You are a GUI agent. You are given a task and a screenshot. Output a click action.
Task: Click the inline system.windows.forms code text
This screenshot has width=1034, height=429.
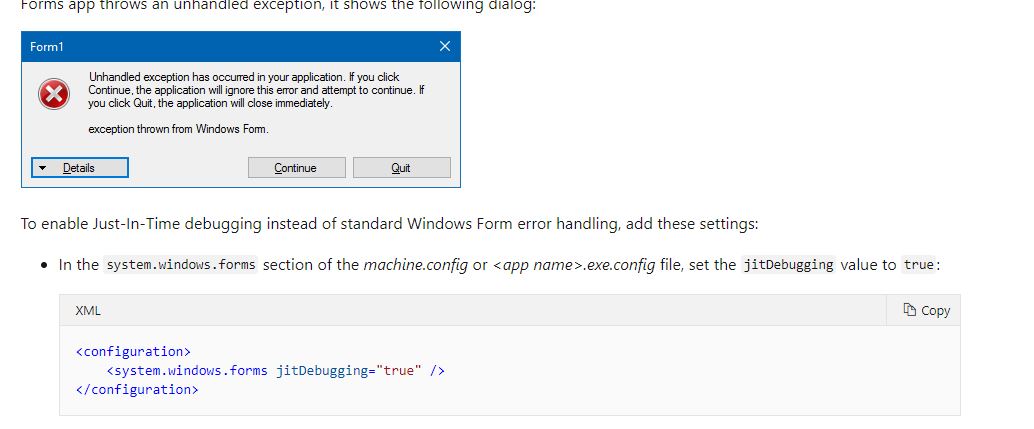click(181, 265)
